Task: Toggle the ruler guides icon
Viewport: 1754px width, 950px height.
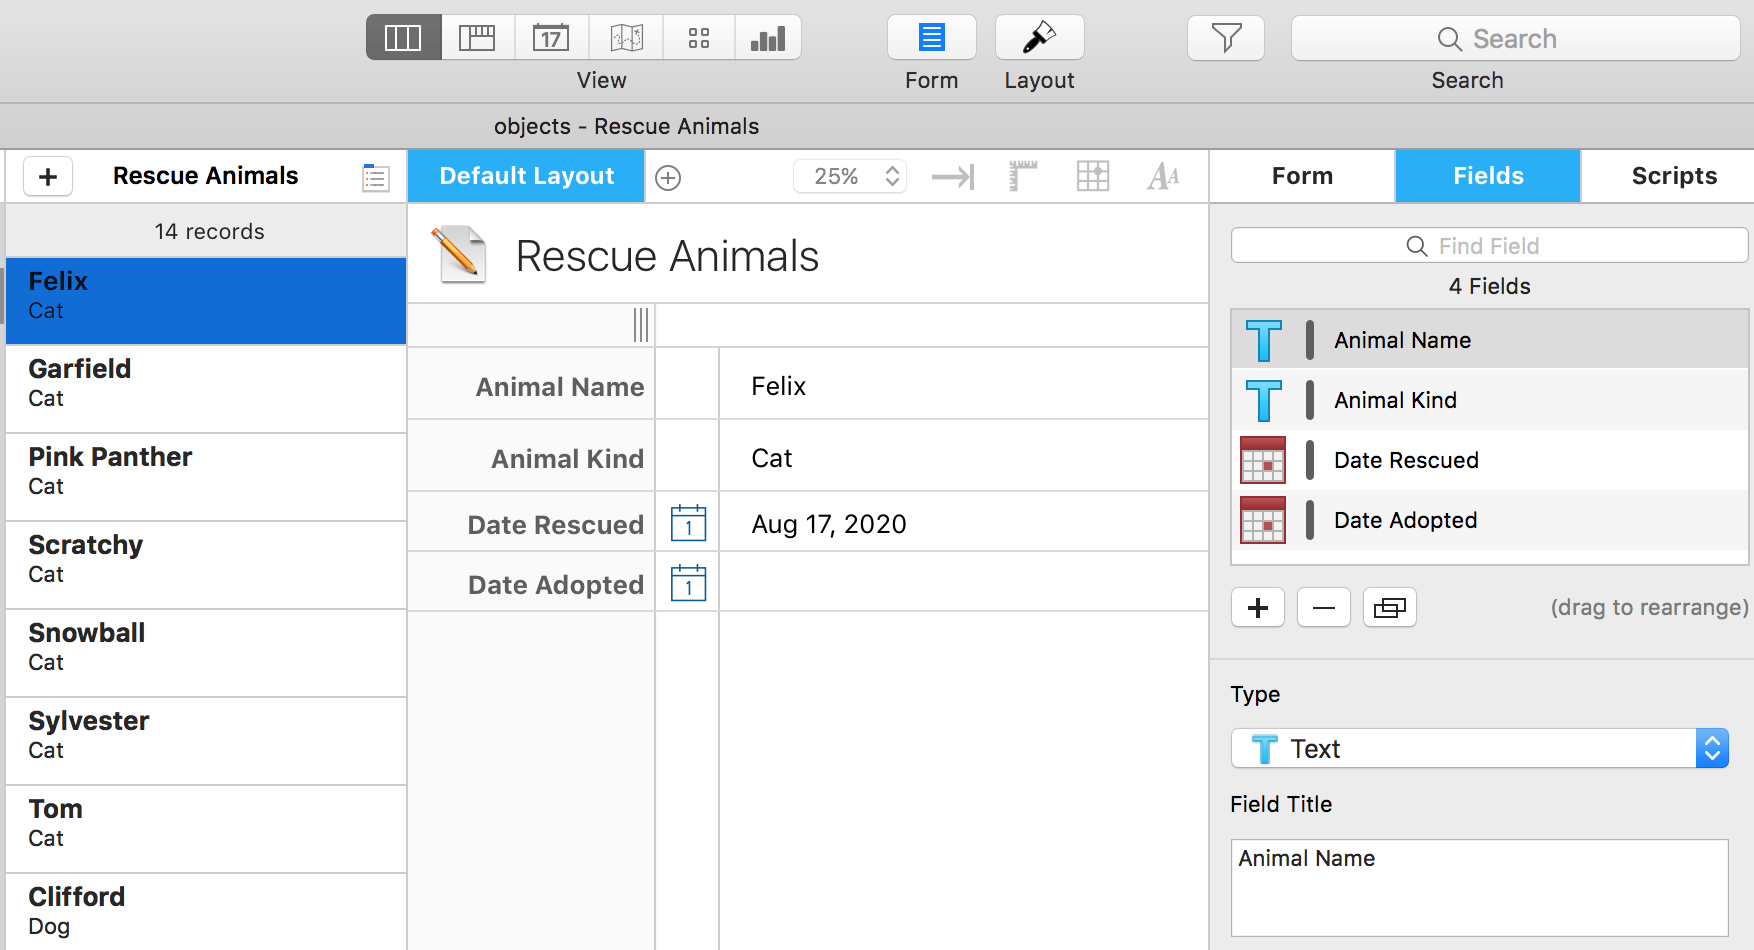Action: tap(1022, 177)
